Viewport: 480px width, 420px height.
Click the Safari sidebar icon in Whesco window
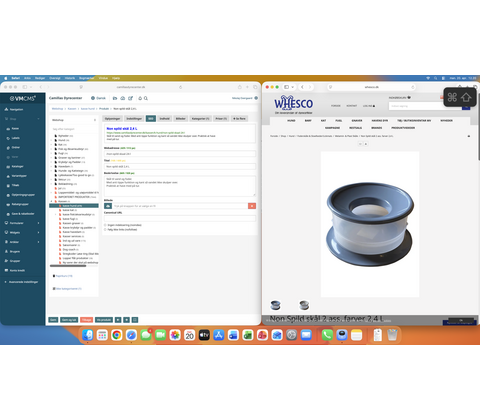coord(286,87)
